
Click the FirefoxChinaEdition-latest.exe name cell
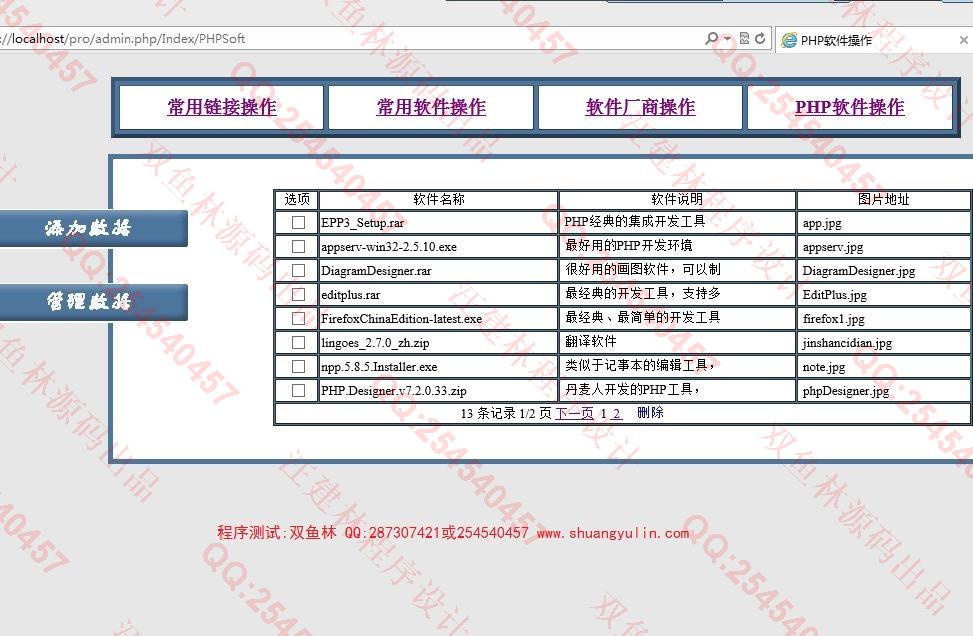[438, 318]
